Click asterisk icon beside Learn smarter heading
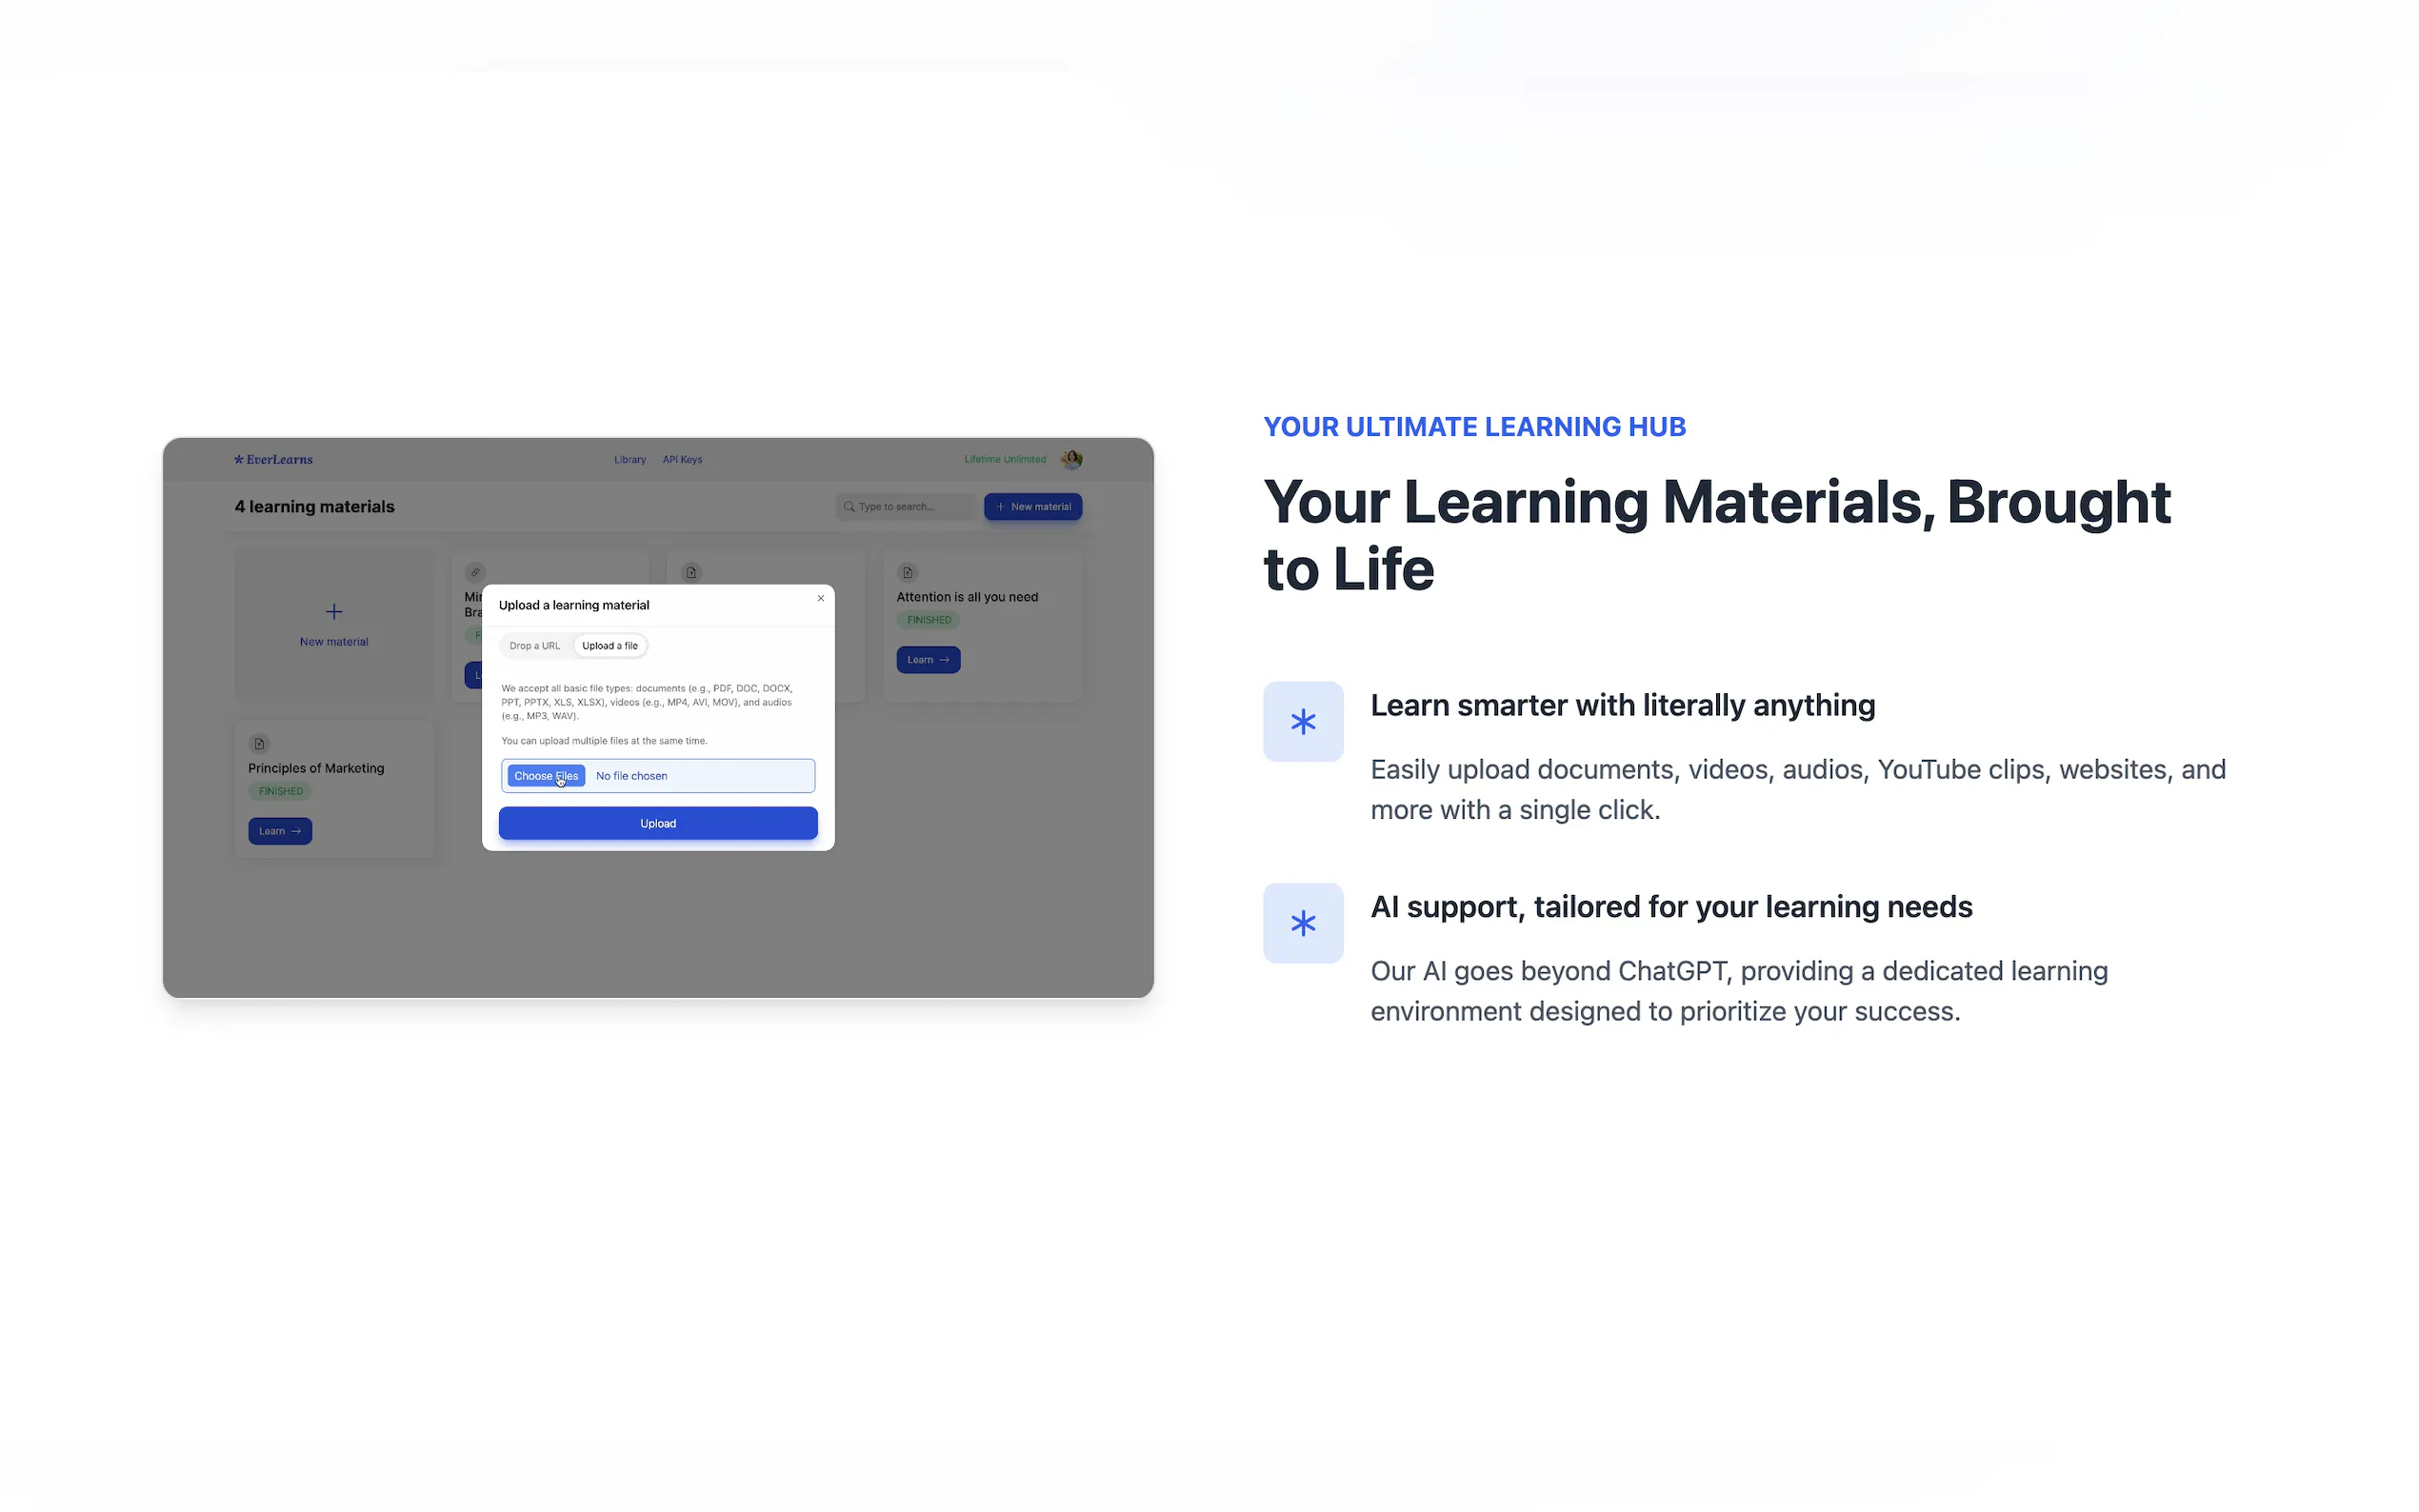 click(x=1302, y=721)
